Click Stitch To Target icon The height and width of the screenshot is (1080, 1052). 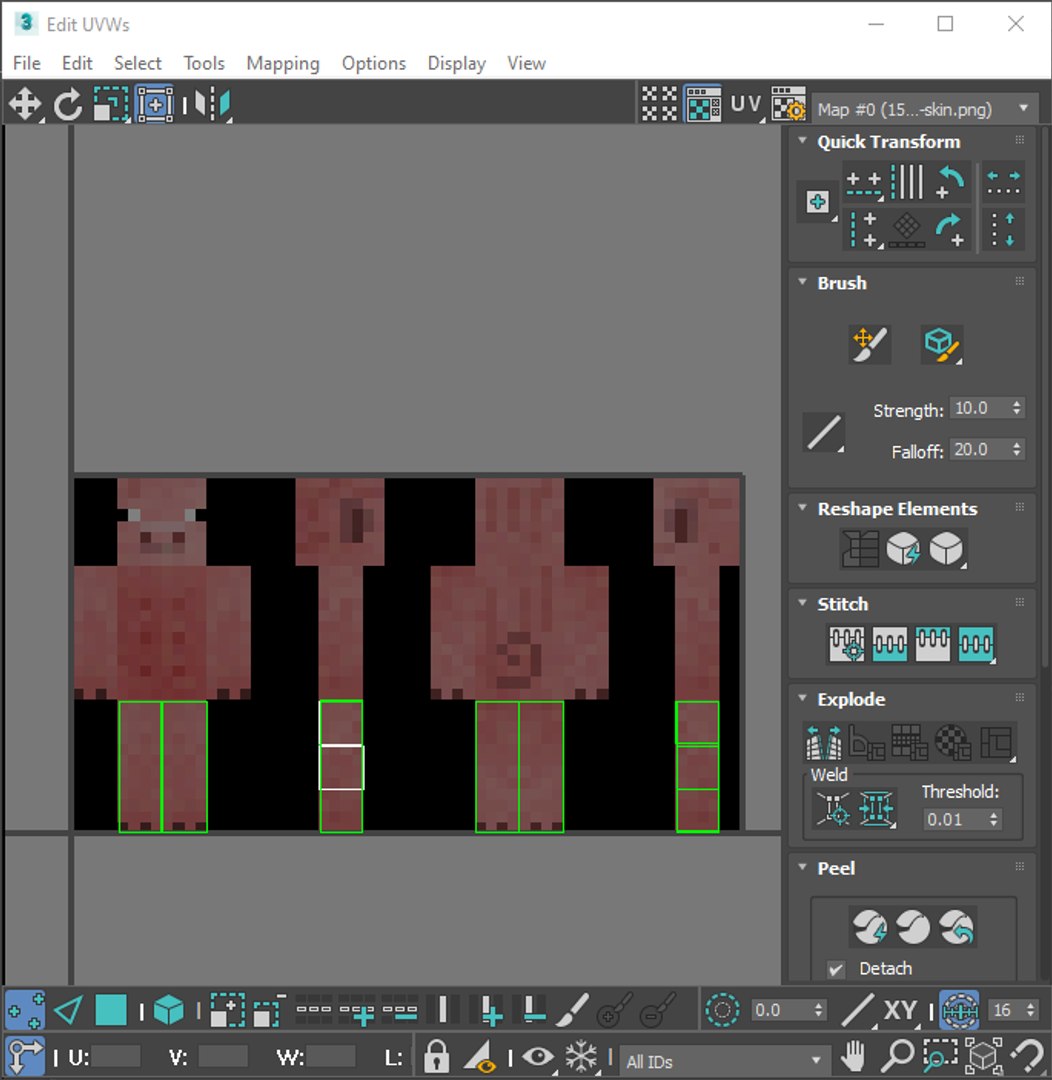(847, 644)
